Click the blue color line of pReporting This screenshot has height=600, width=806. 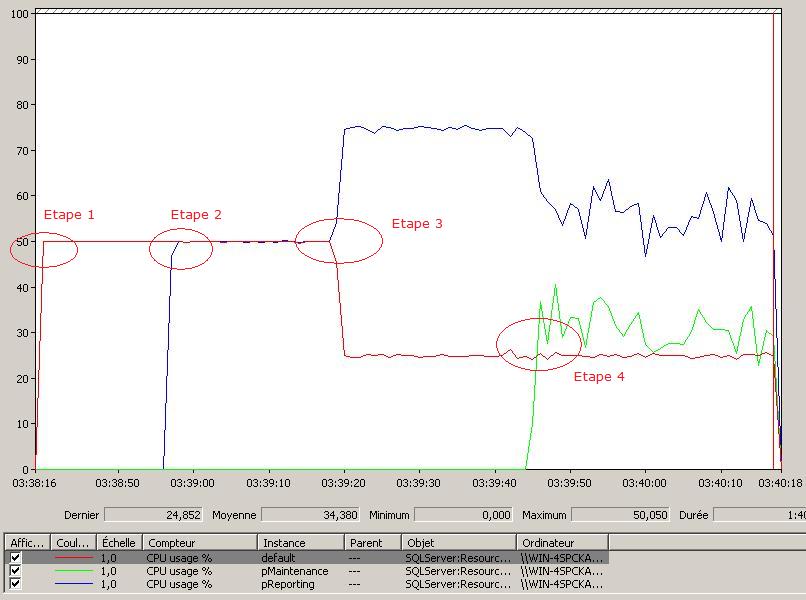pyautogui.click(x=73, y=584)
